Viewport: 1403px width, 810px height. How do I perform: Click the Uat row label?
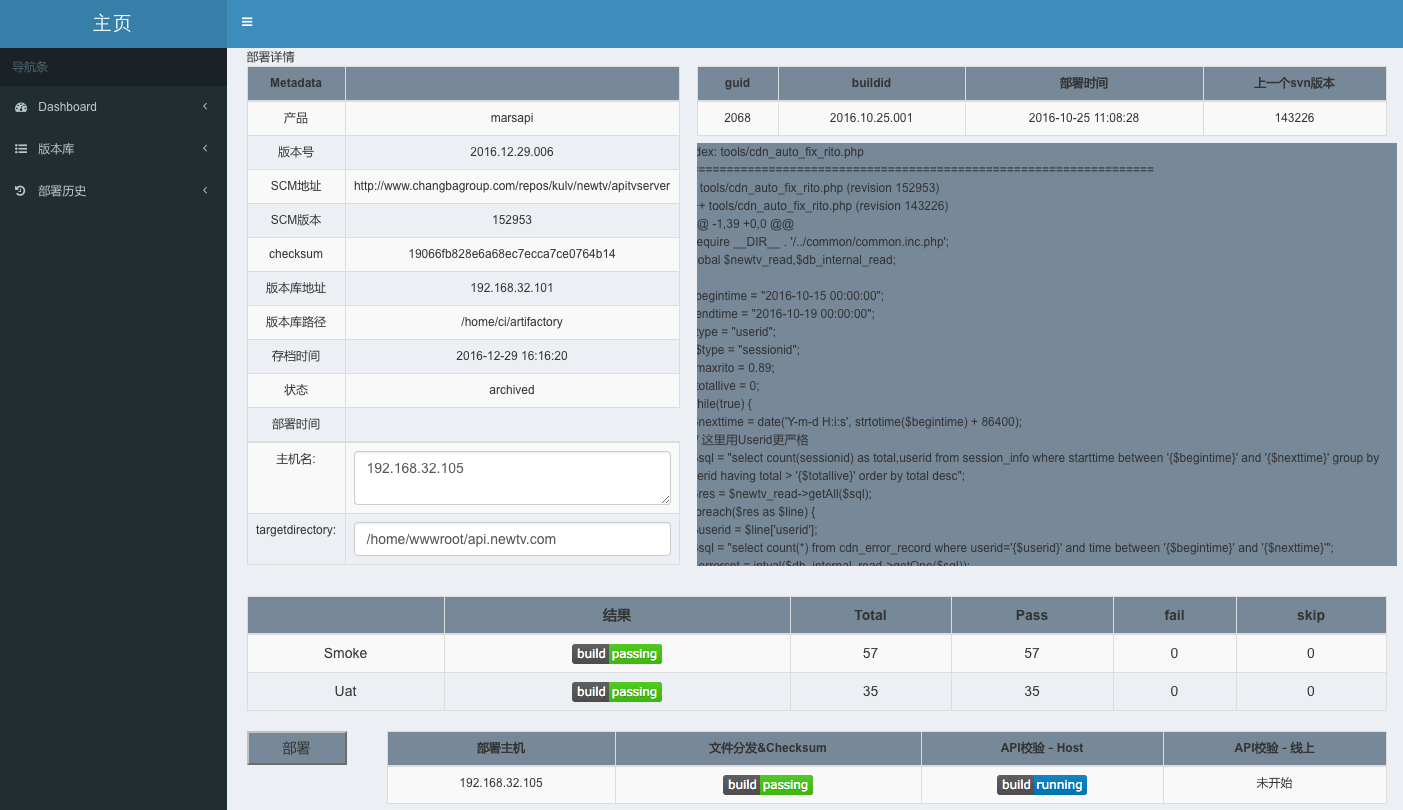point(346,692)
